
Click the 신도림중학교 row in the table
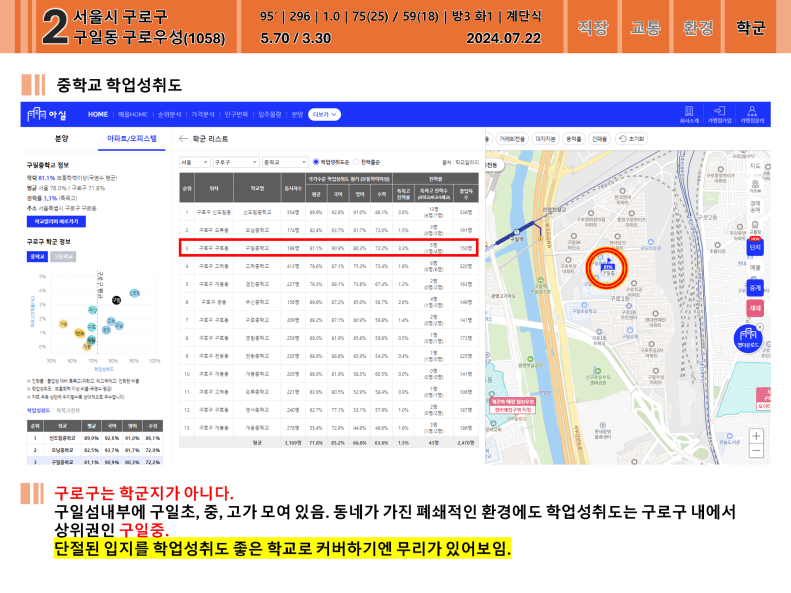pyautogui.click(x=329, y=212)
